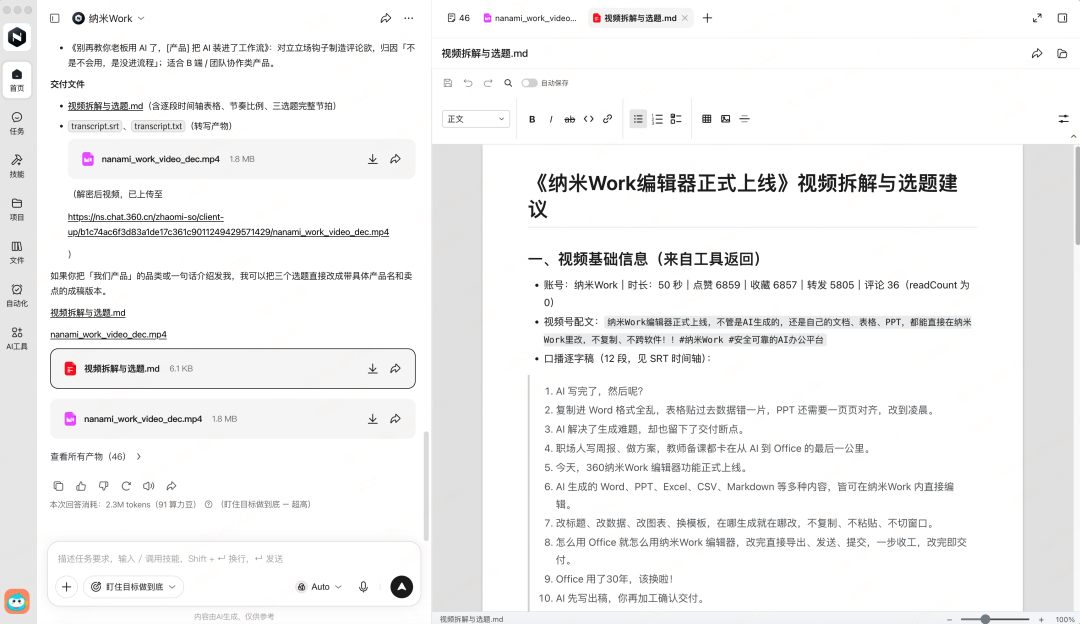Open the 盯住目标做到底 mode dropdown
Image resolution: width=1080 pixels, height=624 pixels.
[134, 587]
